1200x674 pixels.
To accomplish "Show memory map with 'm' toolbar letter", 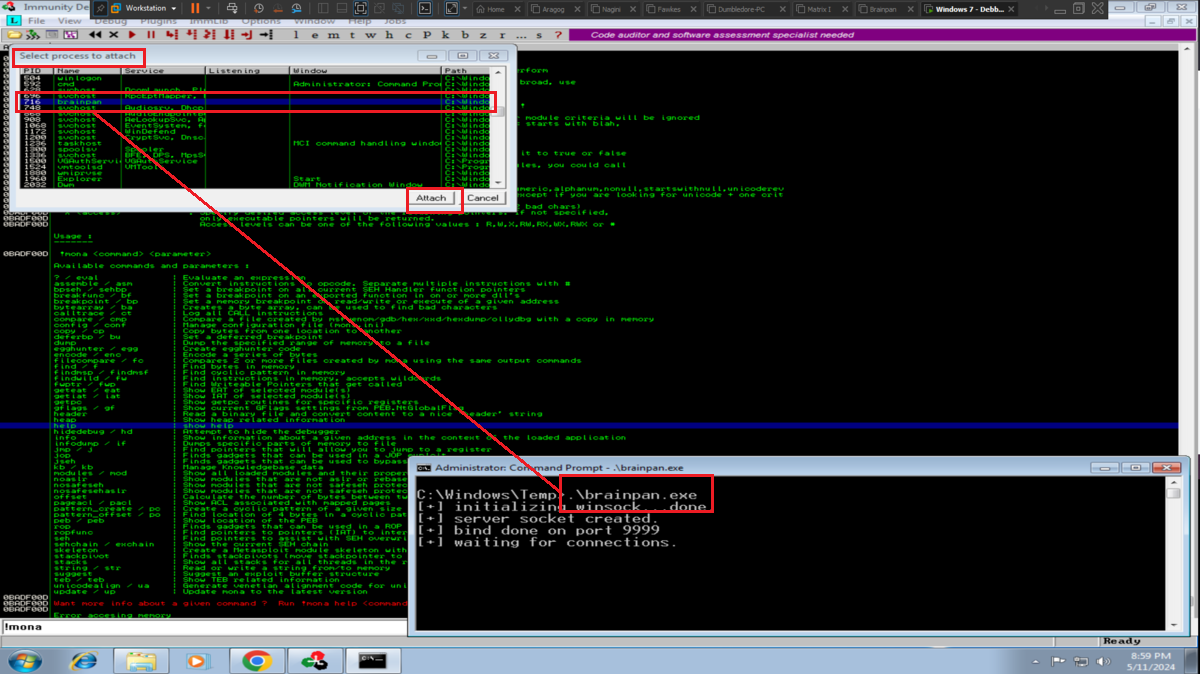I will [x=333, y=35].
